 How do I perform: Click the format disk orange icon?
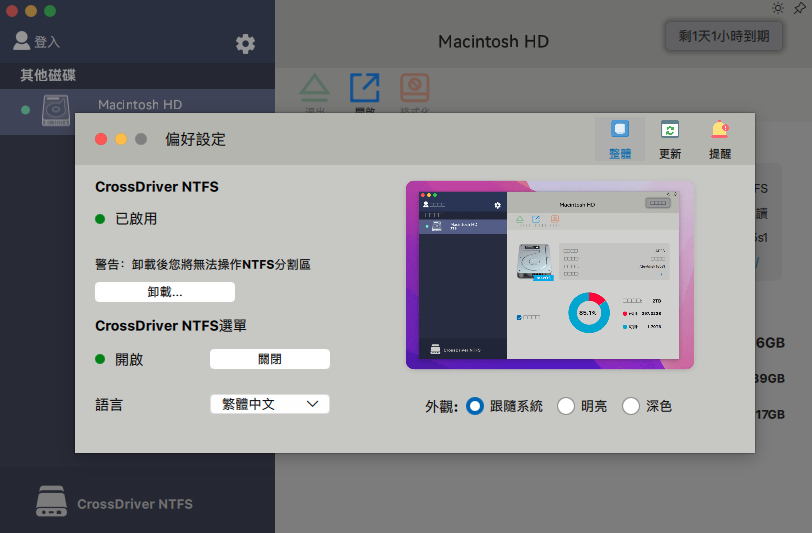pyautogui.click(x=414, y=88)
